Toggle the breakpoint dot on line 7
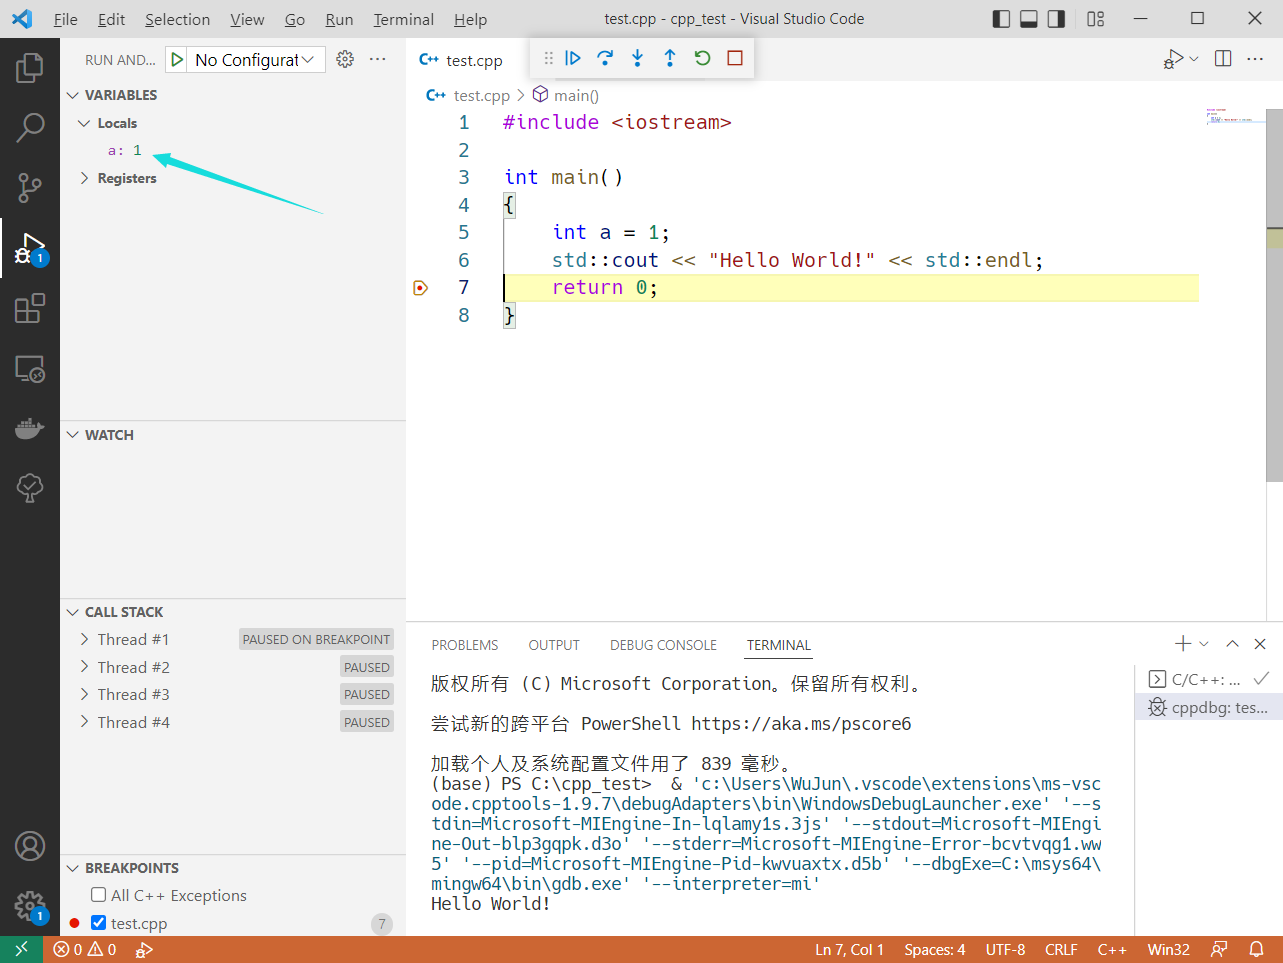The height and width of the screenshot is (963, 1283). click(420, 287)
